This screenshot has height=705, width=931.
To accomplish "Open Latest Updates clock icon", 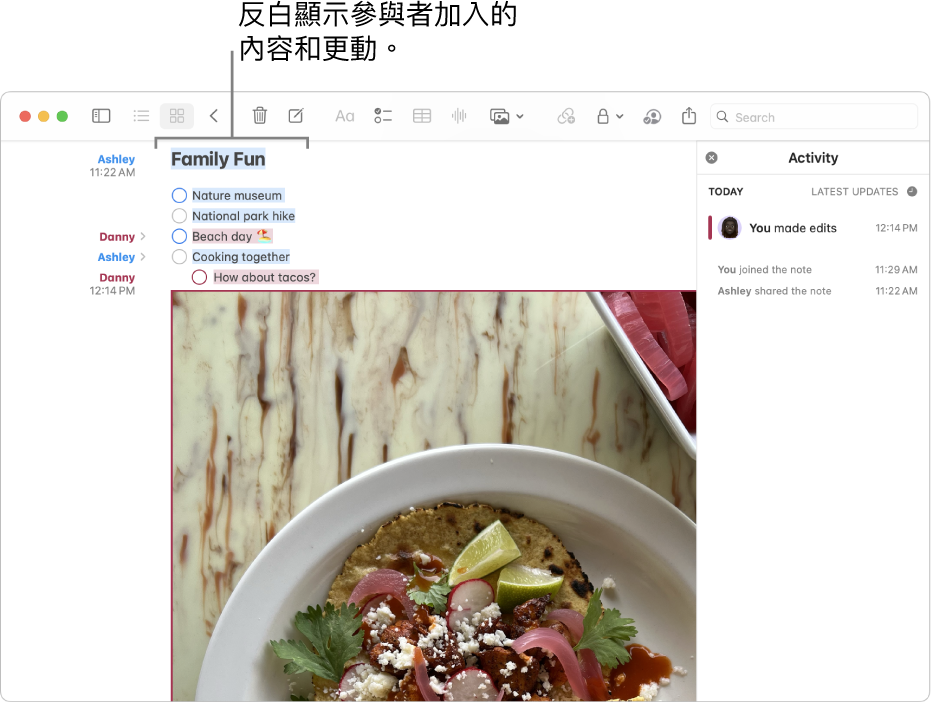I will [x=912, y=191].
